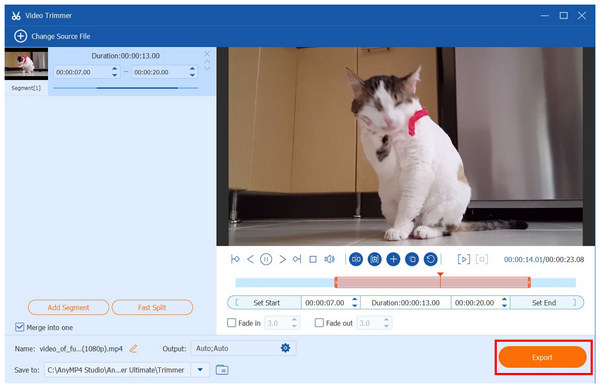Click the Change Source File plus icon
600x388 pixels.
coord(20,36)
